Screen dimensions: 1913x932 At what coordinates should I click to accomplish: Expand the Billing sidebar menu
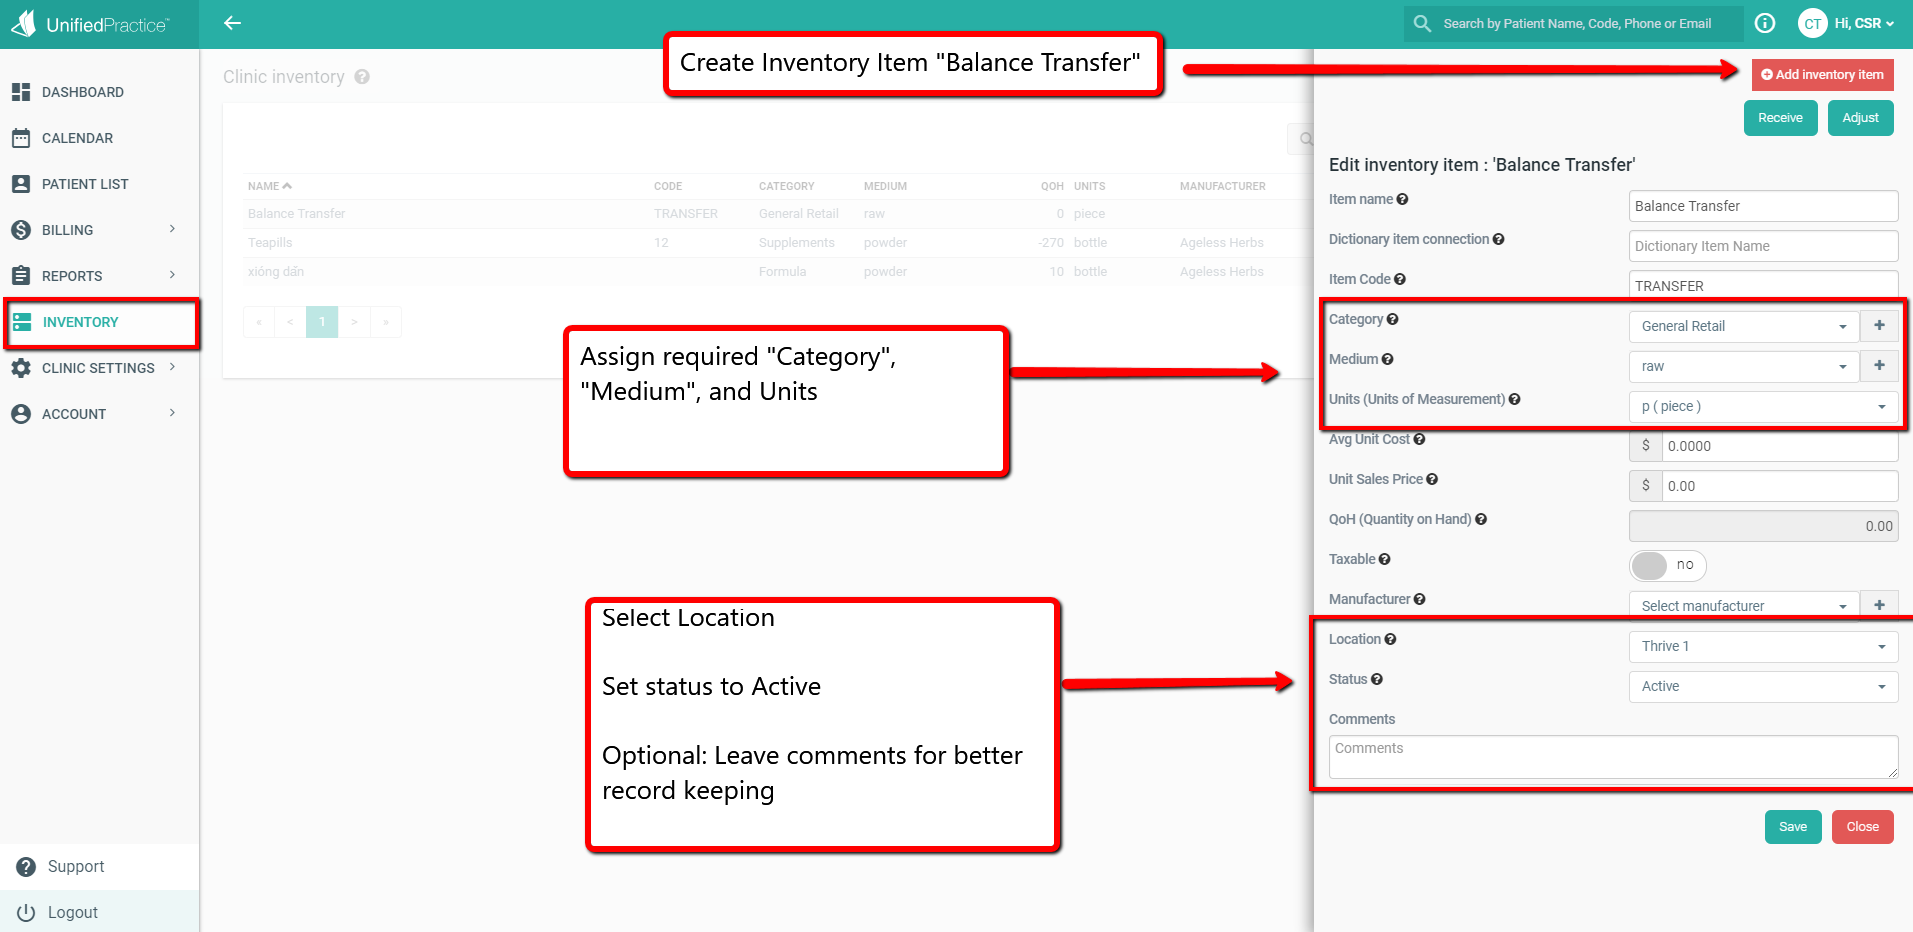point(95,230)
